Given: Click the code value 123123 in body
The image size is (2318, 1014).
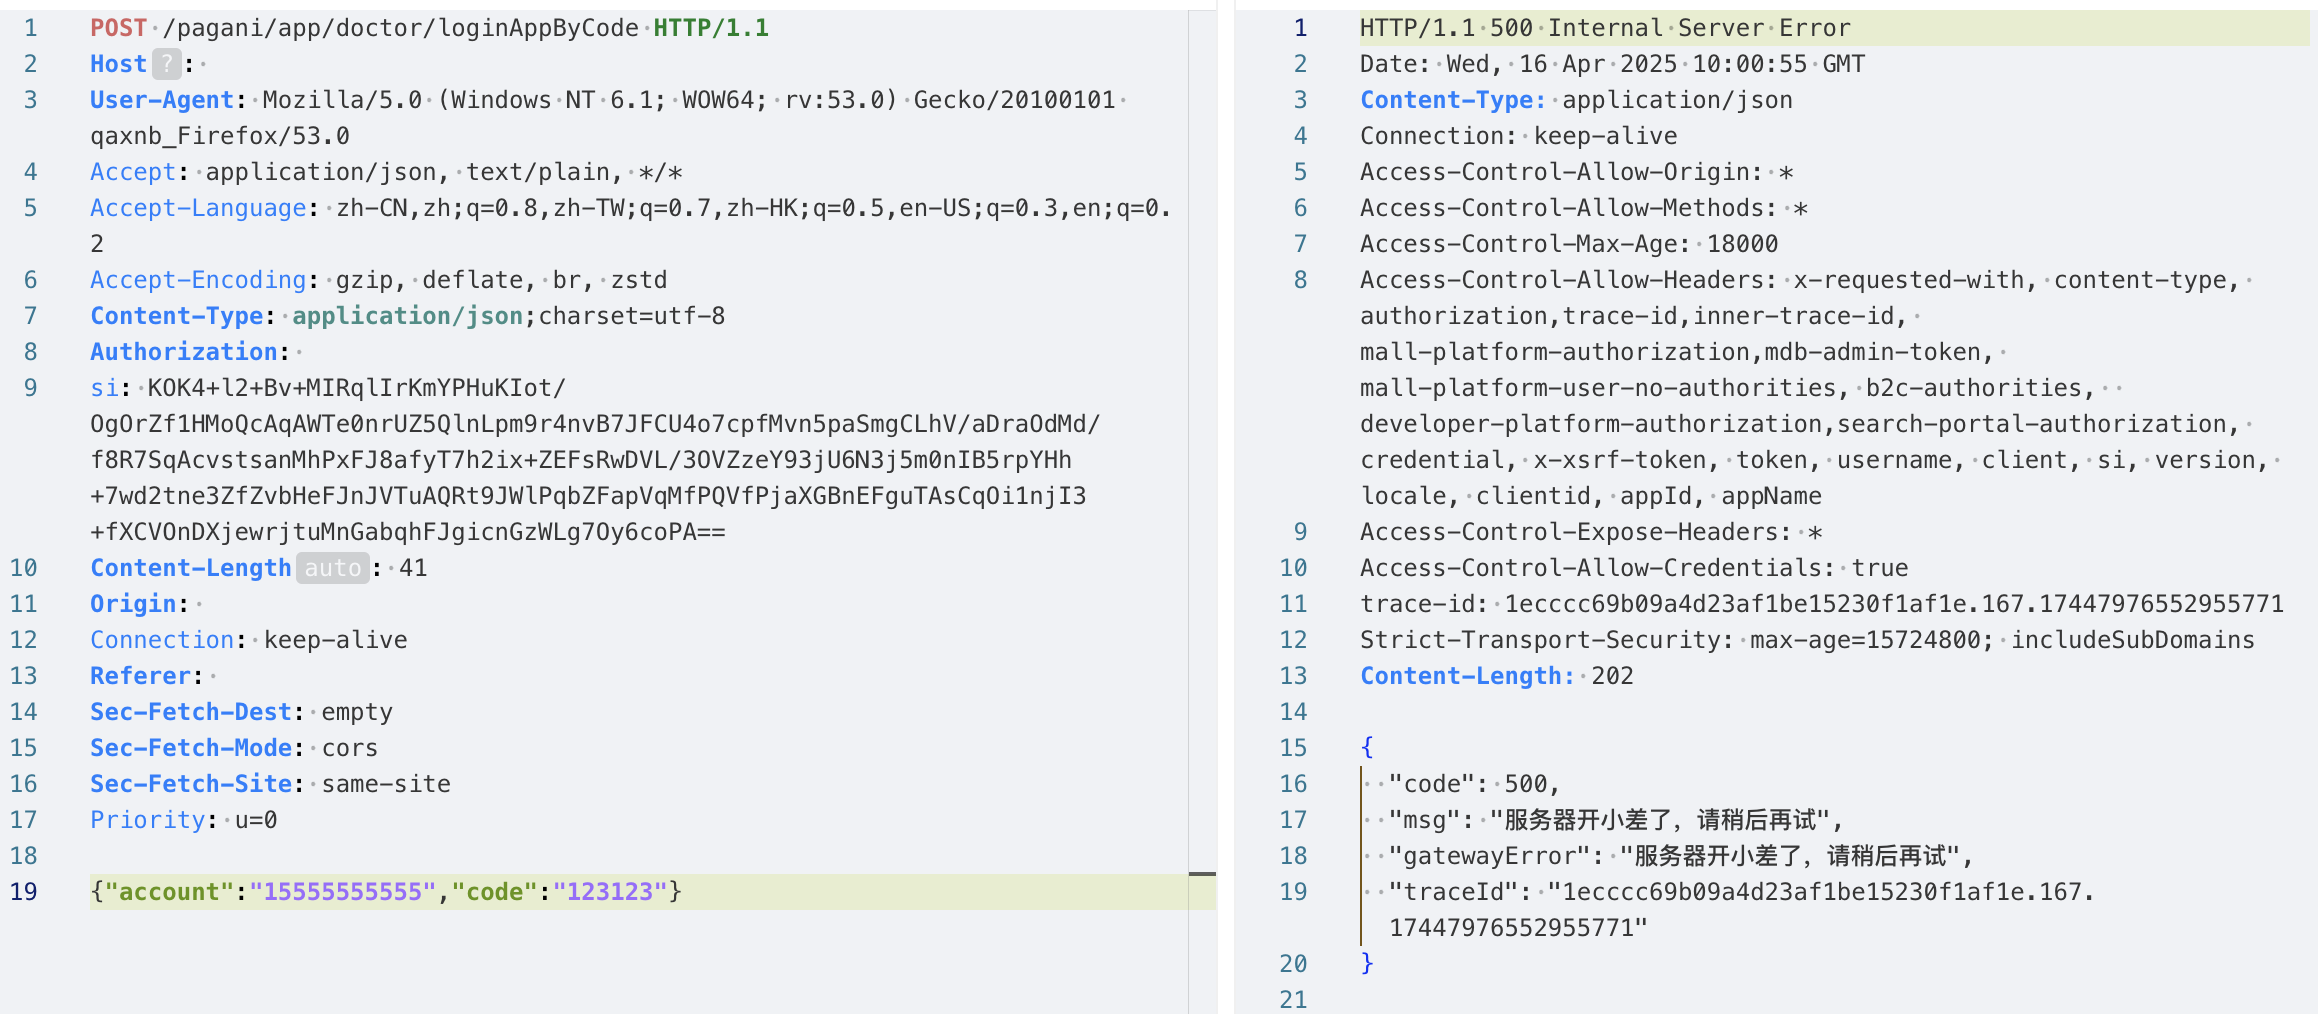Looking at the screenshot, I should click(x=609, y=892).
